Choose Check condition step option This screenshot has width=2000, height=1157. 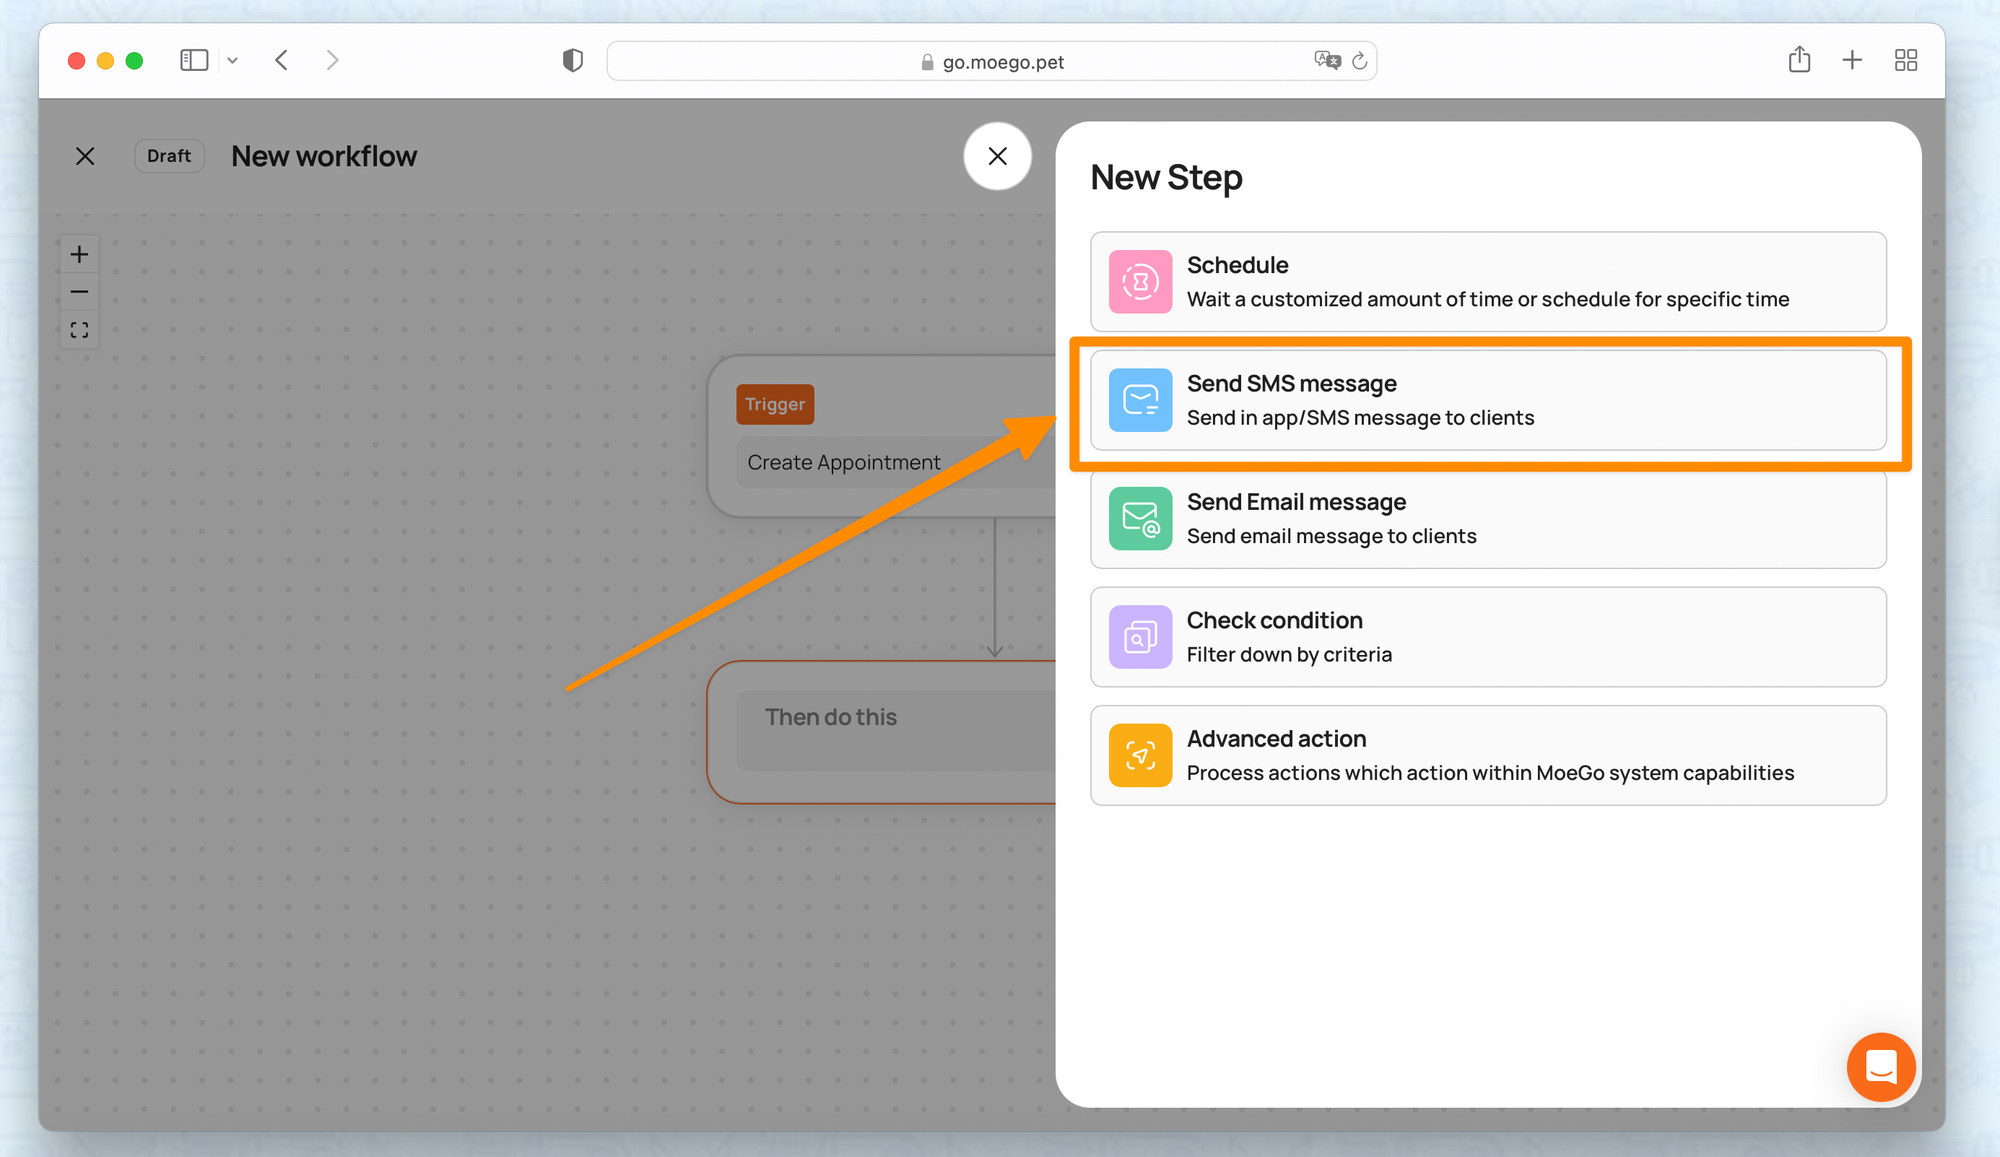(1488, 637)
